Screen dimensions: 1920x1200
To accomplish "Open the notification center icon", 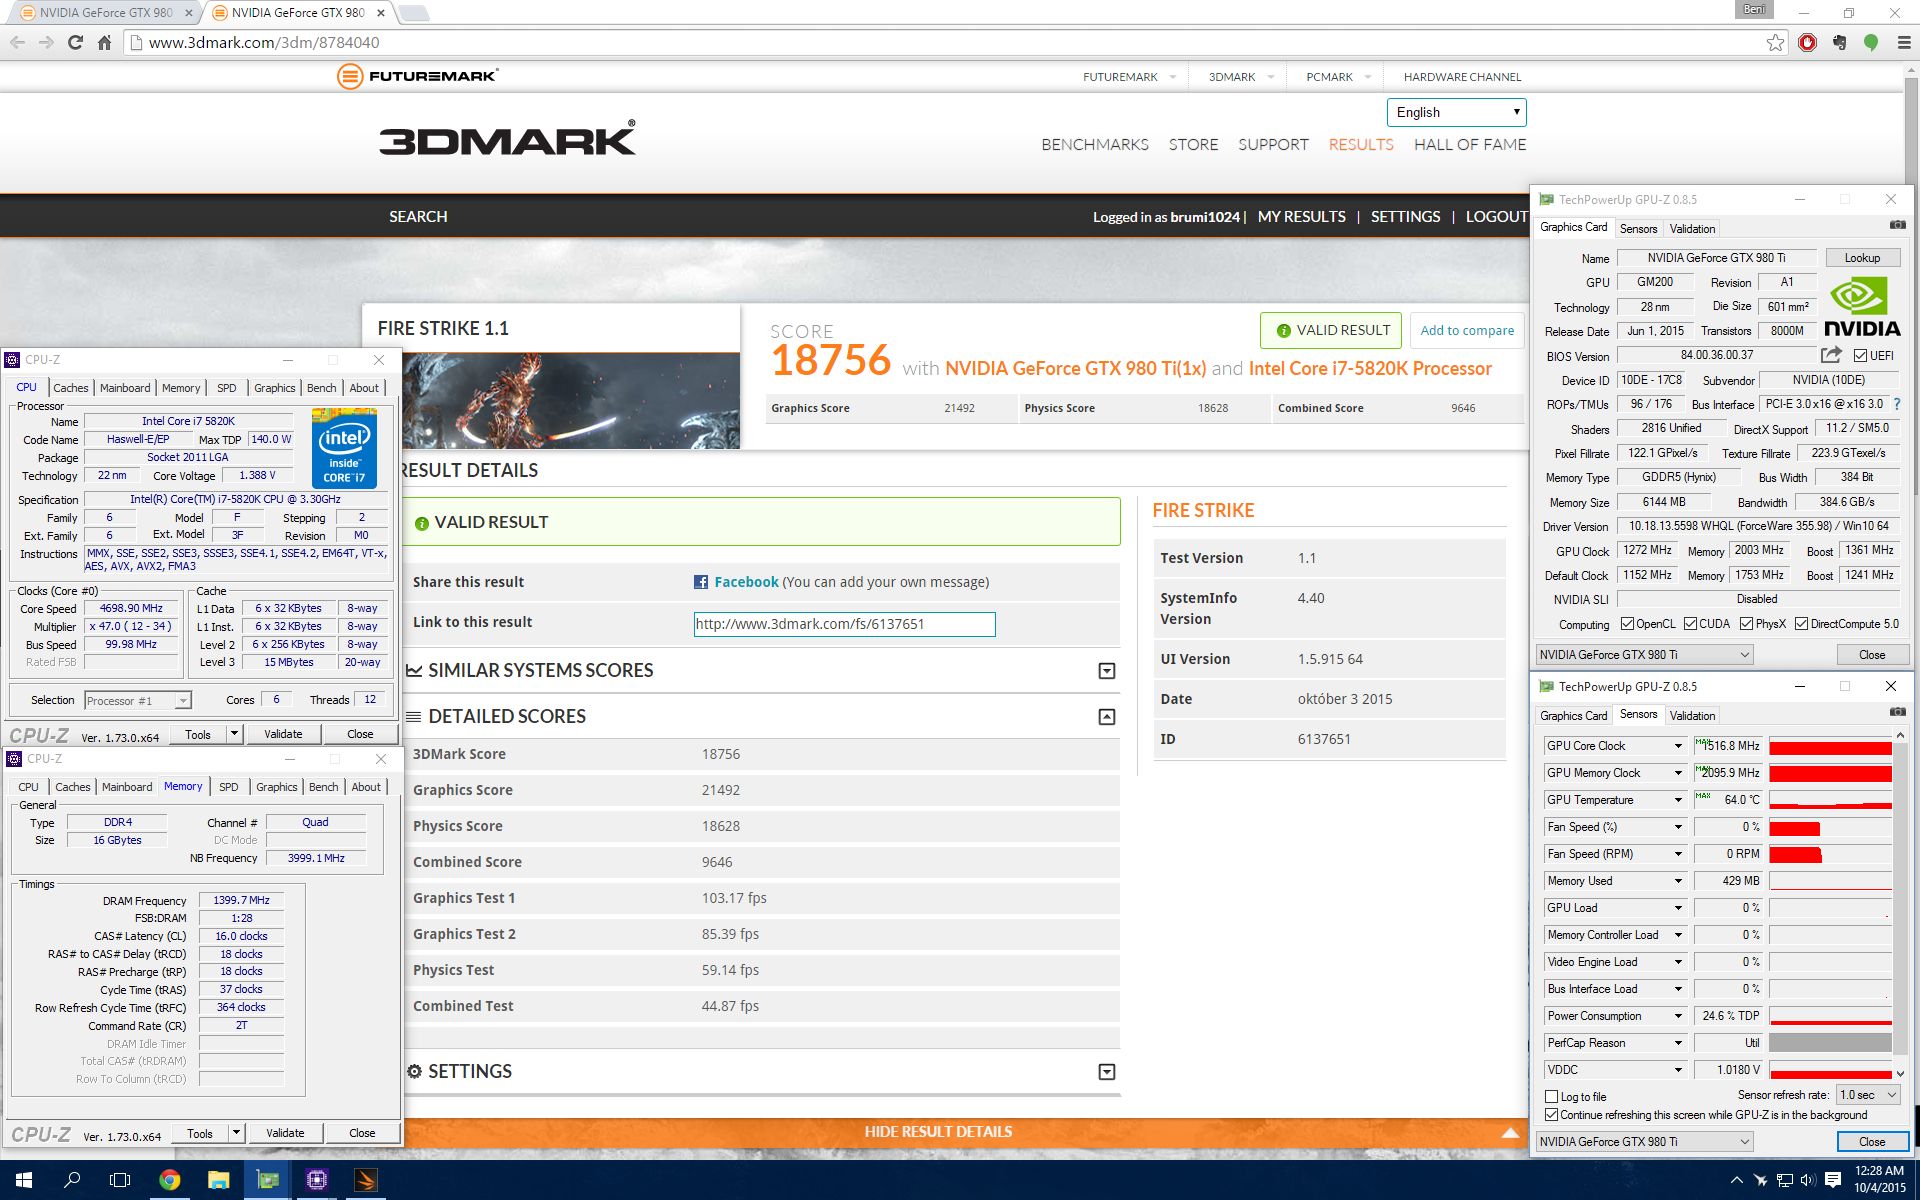I will [1833, 1180].
